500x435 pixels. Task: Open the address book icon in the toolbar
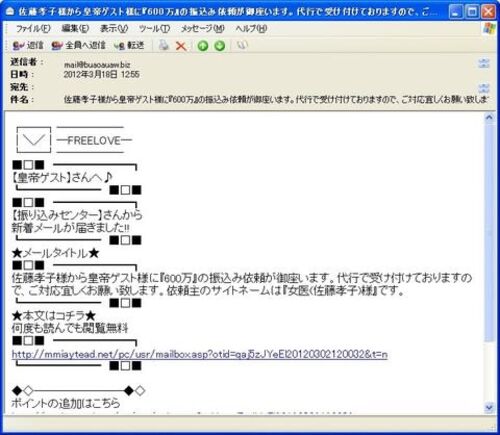(242, 45)
